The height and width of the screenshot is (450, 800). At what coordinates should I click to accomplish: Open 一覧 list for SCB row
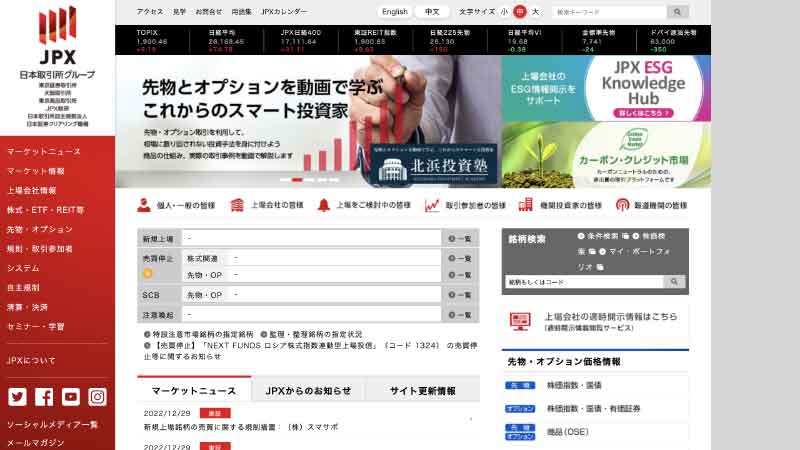pyautogui.click(x=460, y=295)
